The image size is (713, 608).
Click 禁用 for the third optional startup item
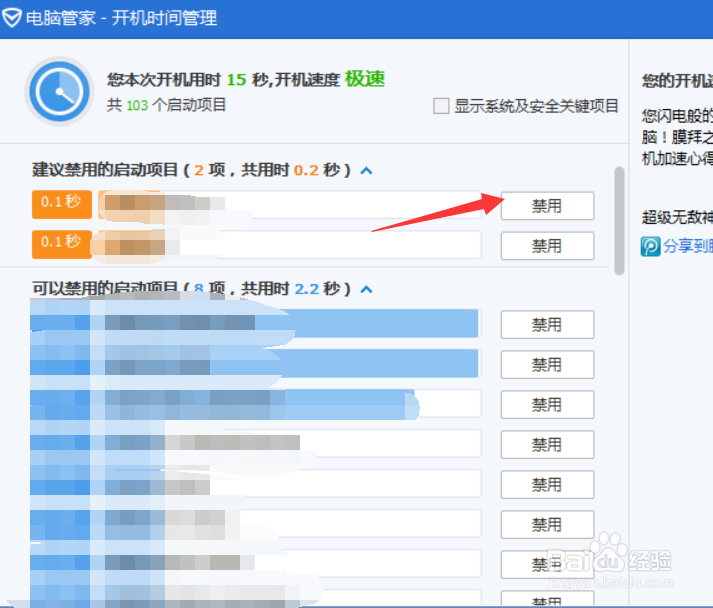tap(547, 404)
